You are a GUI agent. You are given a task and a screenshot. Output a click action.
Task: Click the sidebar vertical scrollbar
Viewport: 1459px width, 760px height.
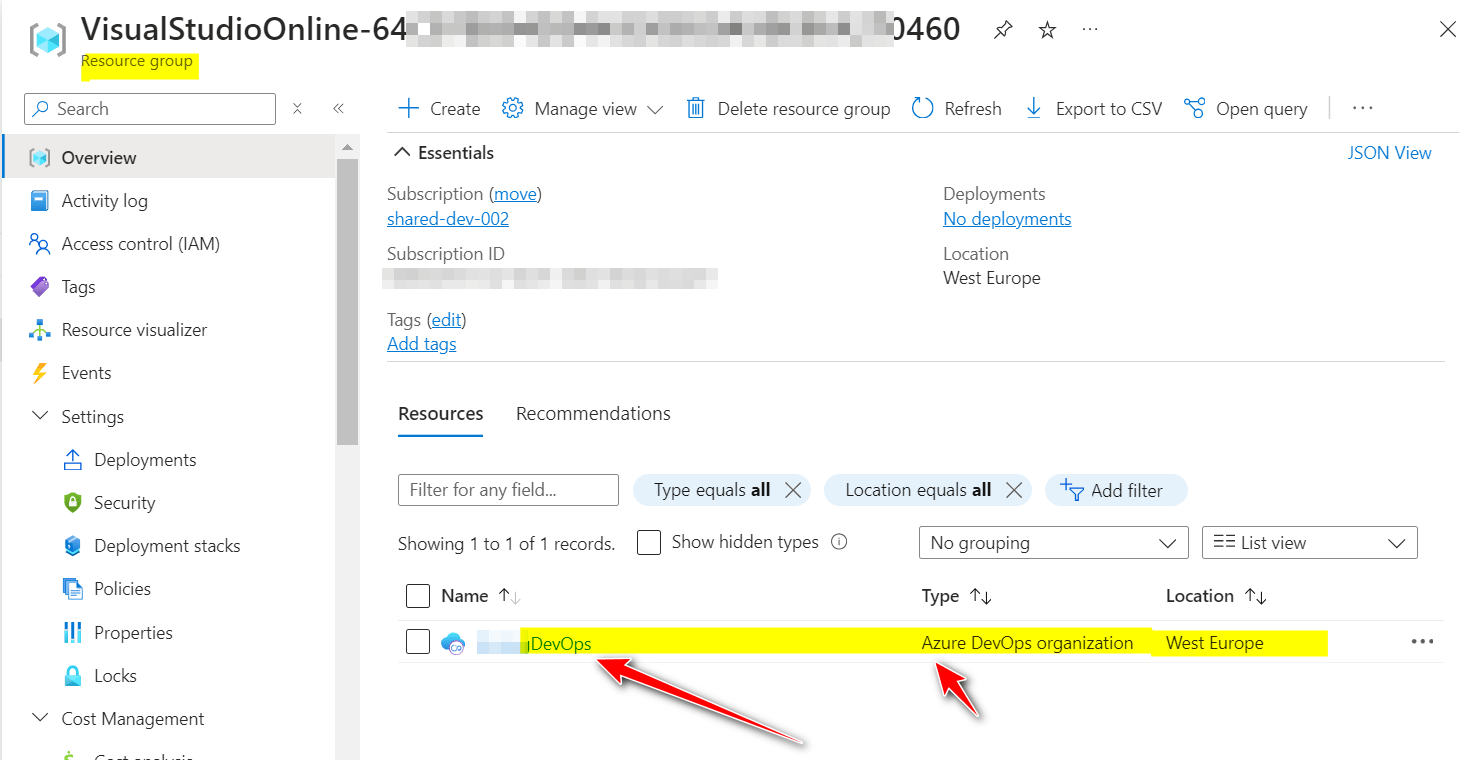[347, 300]
